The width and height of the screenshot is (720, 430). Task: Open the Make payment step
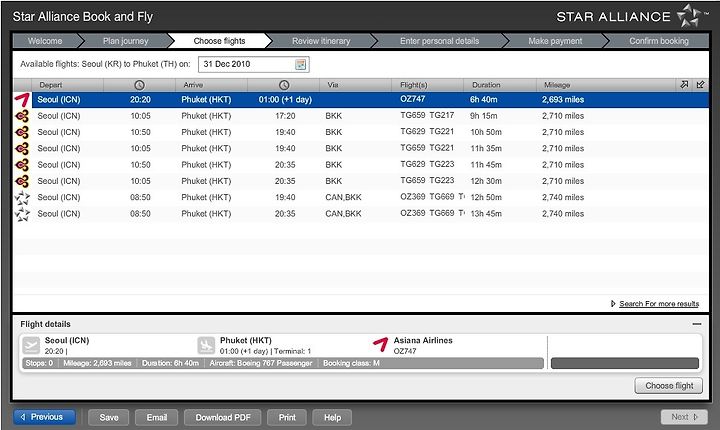pos(555,41)
